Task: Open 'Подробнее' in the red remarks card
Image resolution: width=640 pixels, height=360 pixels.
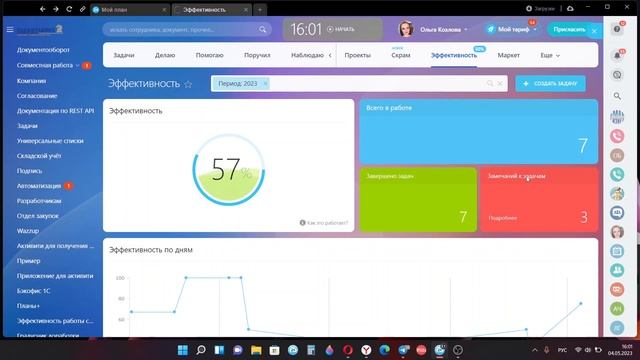Action: coord(502,218)
